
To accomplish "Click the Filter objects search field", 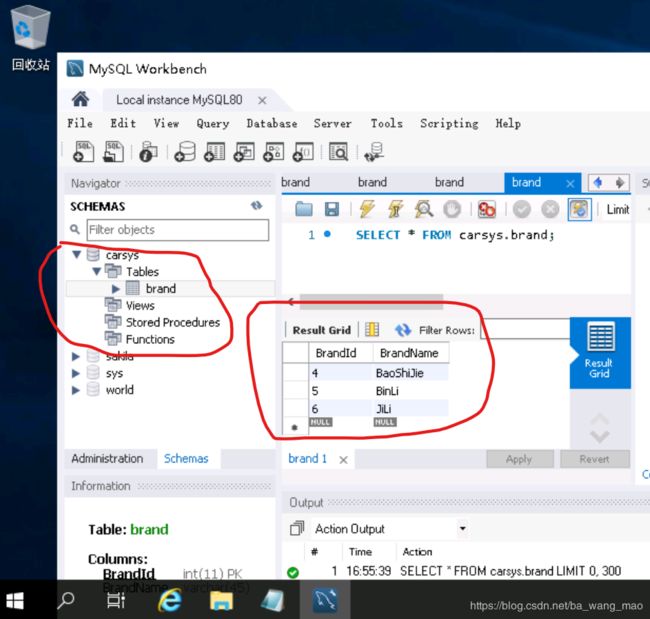I will (x=178, y=230).
